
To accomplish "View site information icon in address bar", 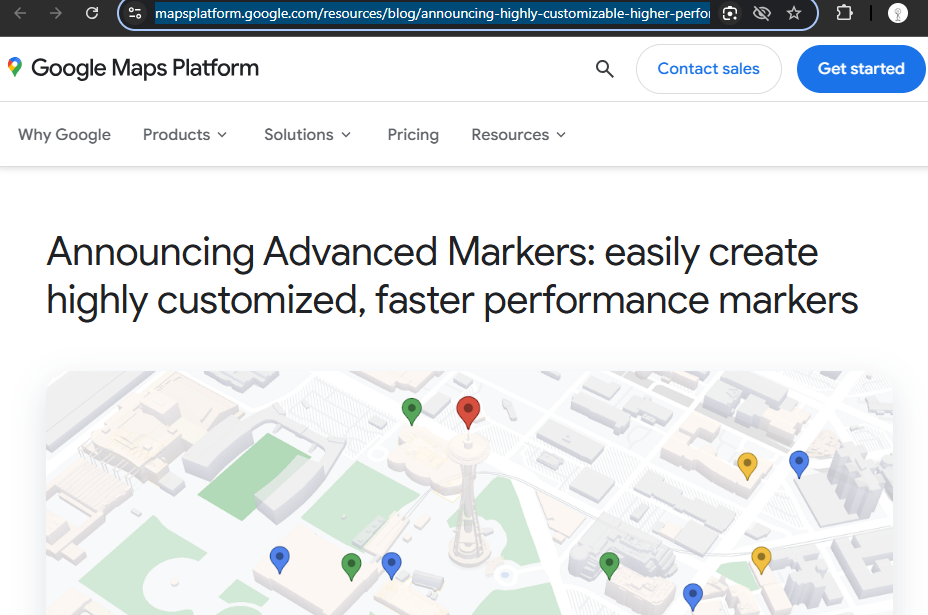I will pyautogui.click(x=135, y=13).
